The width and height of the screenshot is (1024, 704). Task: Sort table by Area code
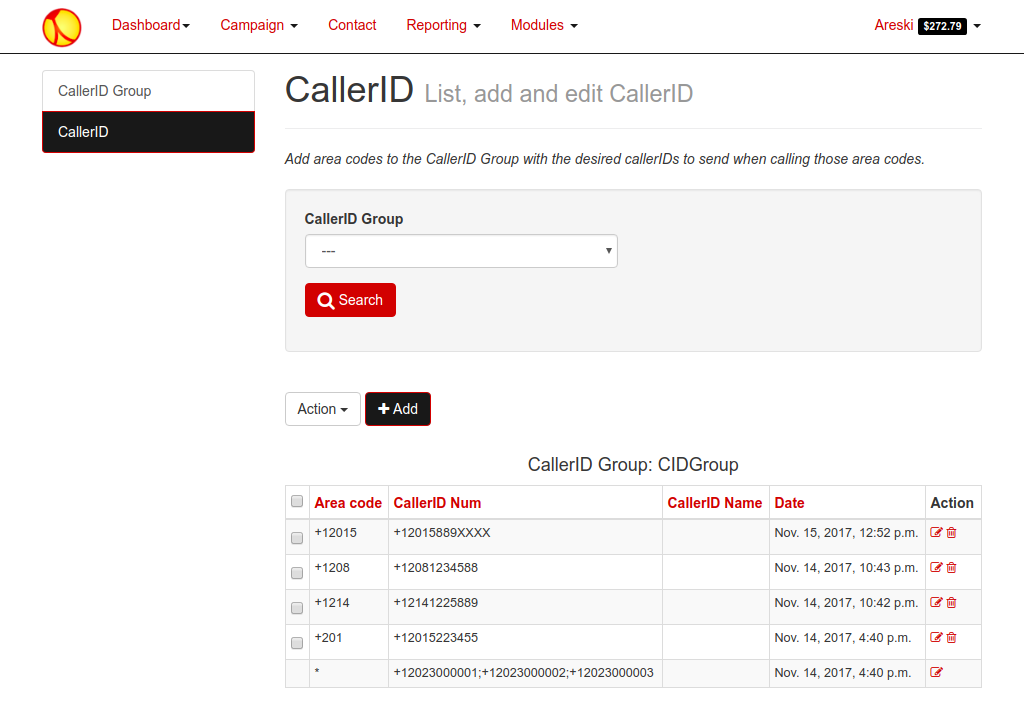pos(348,503)
